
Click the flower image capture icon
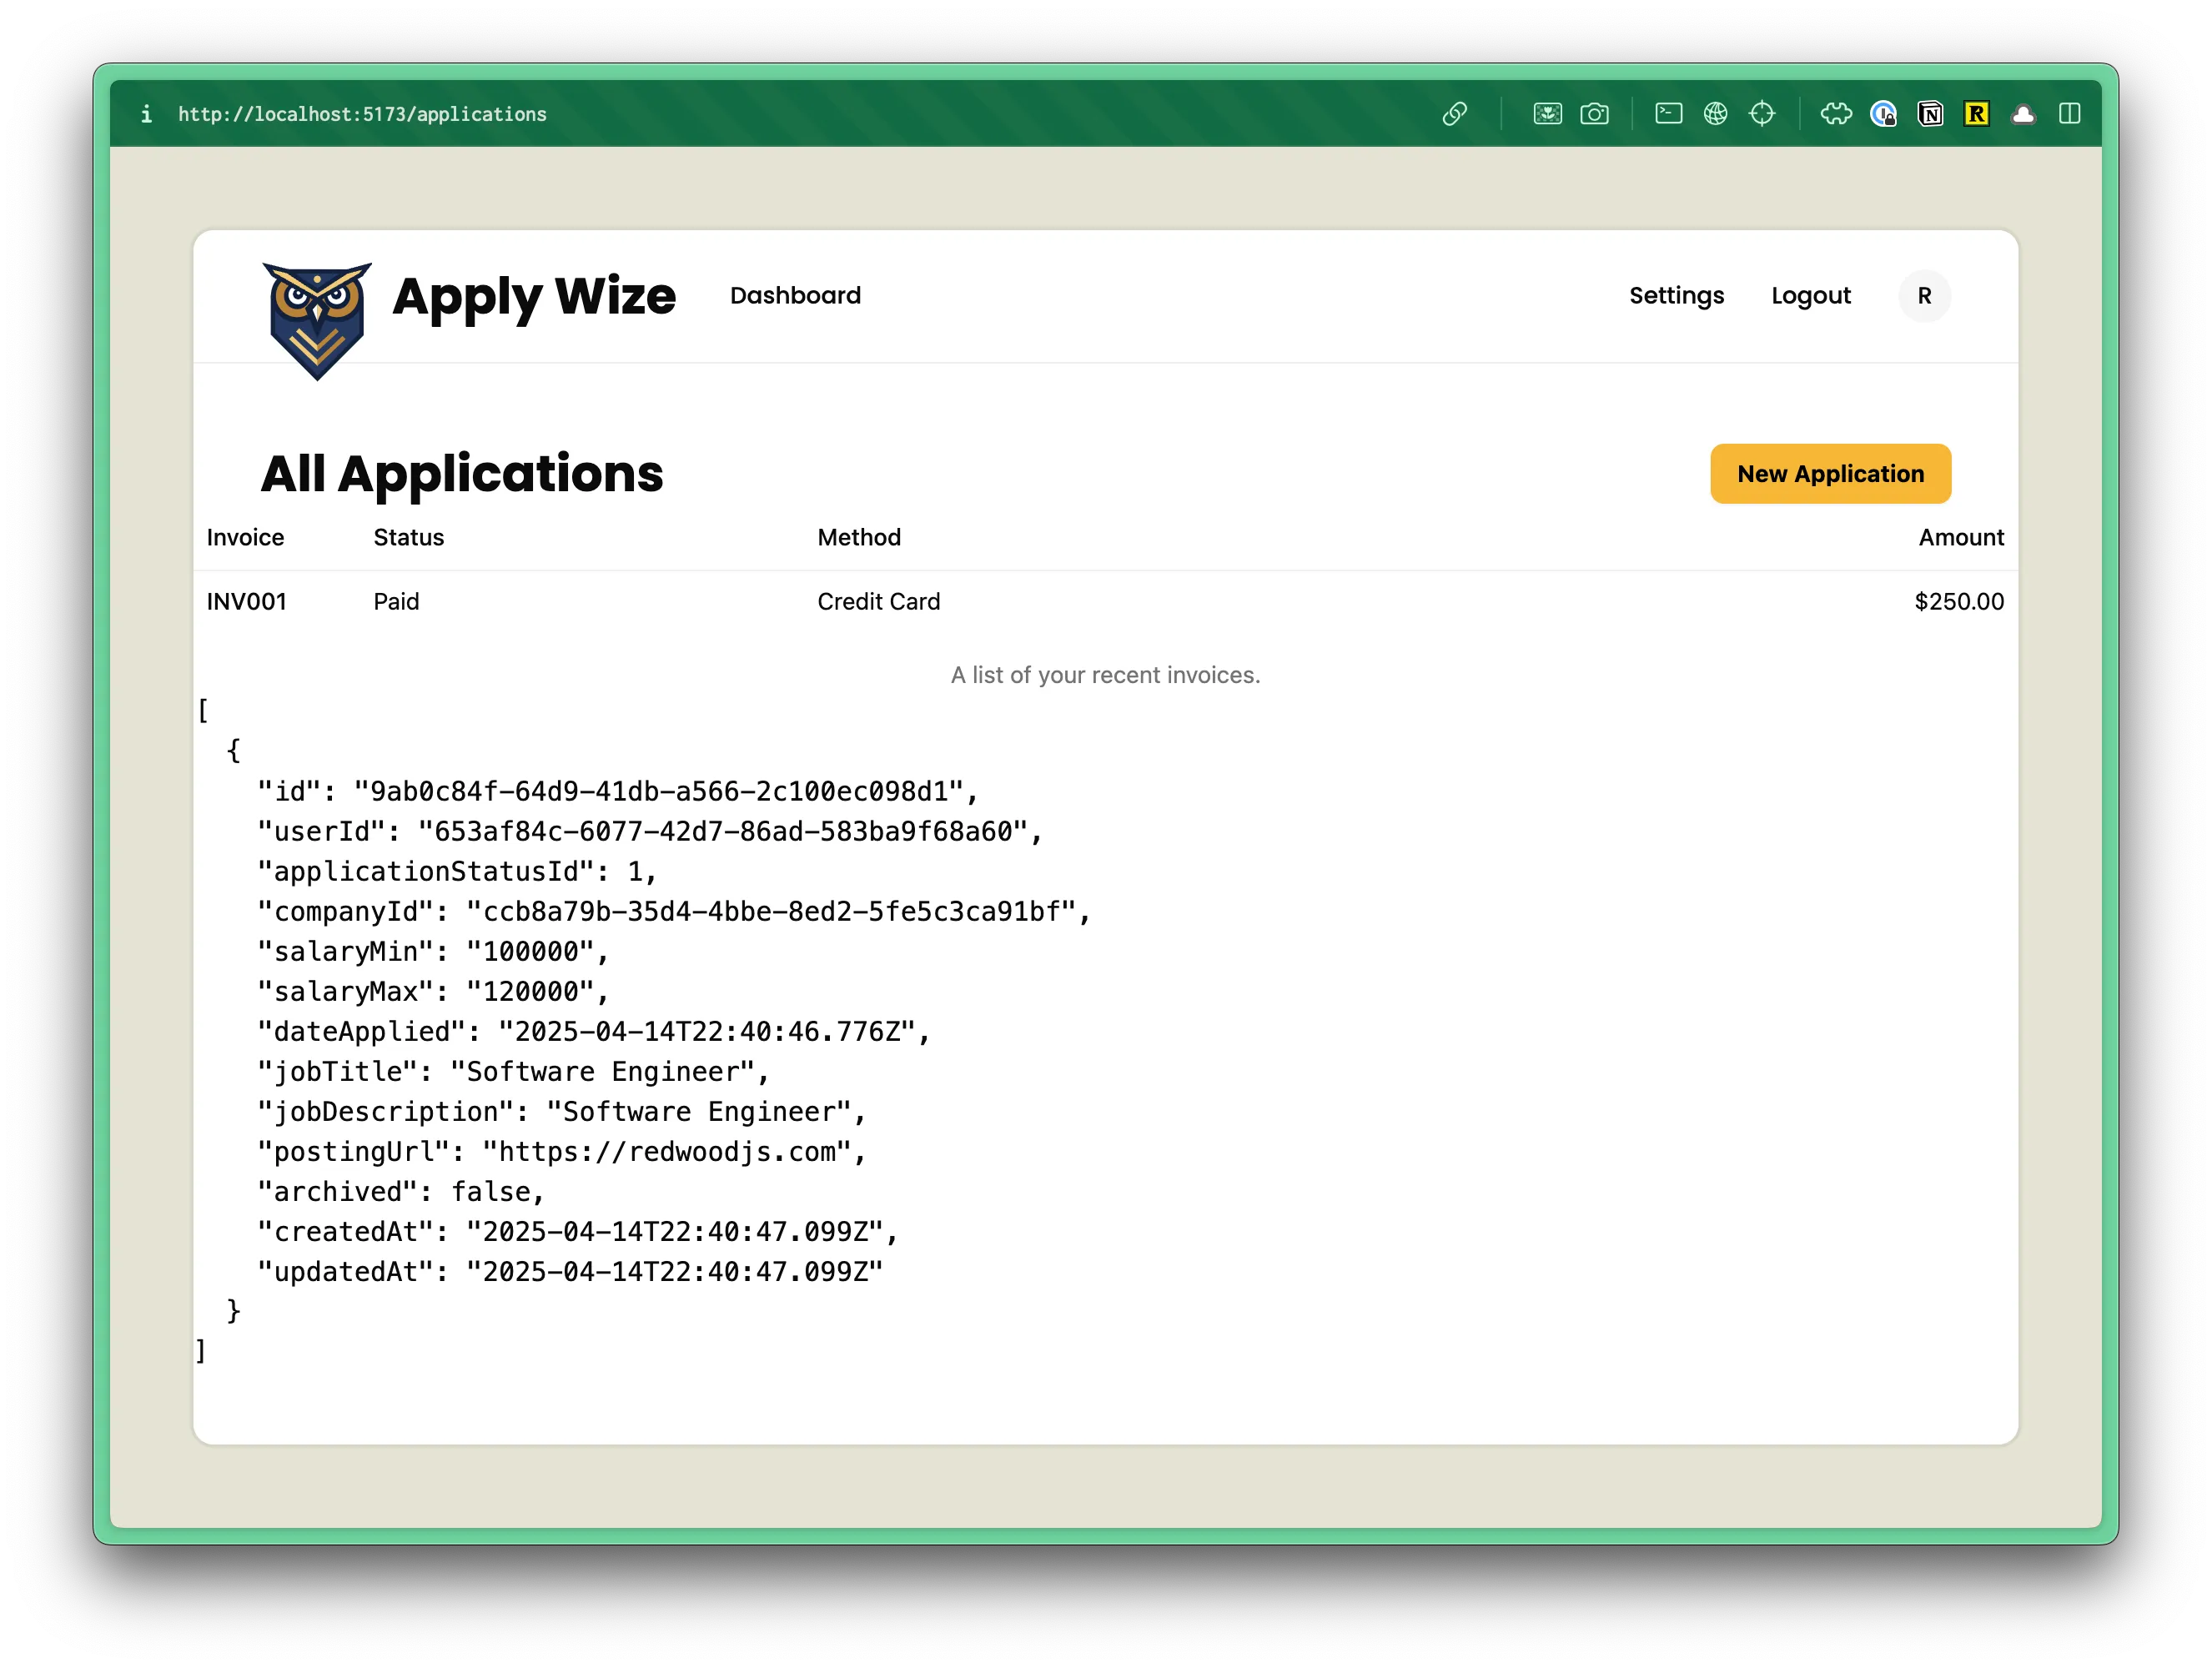pyautogui.click(x=1547, y=114)
